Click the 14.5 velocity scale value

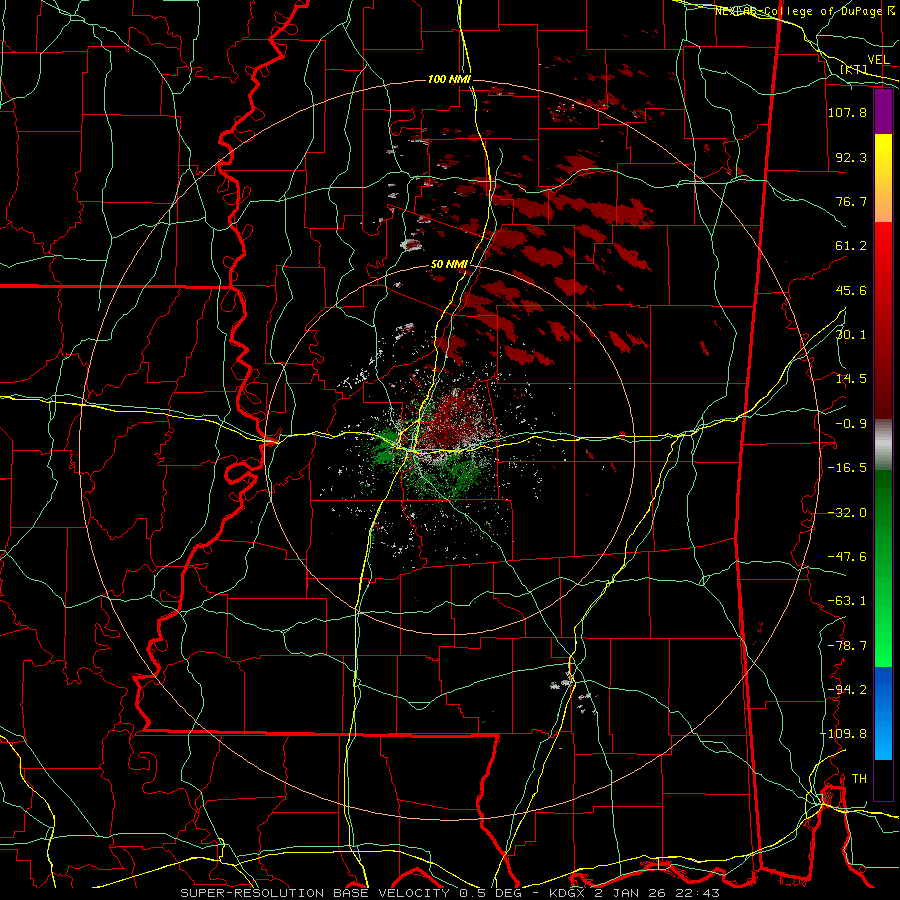coord(851,379)
